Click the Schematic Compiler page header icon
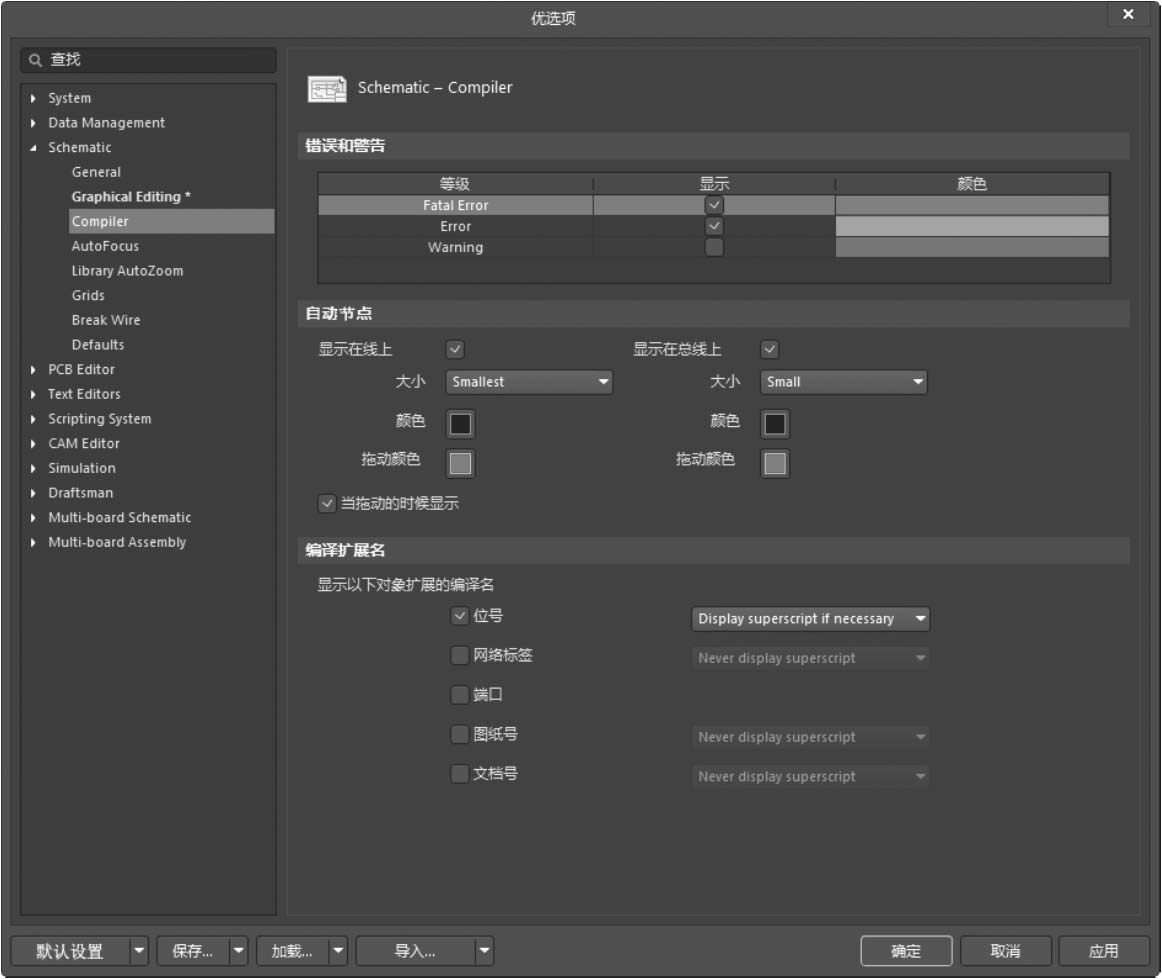The width and height of the screenshot is (1162, 979). pos(327,89)
